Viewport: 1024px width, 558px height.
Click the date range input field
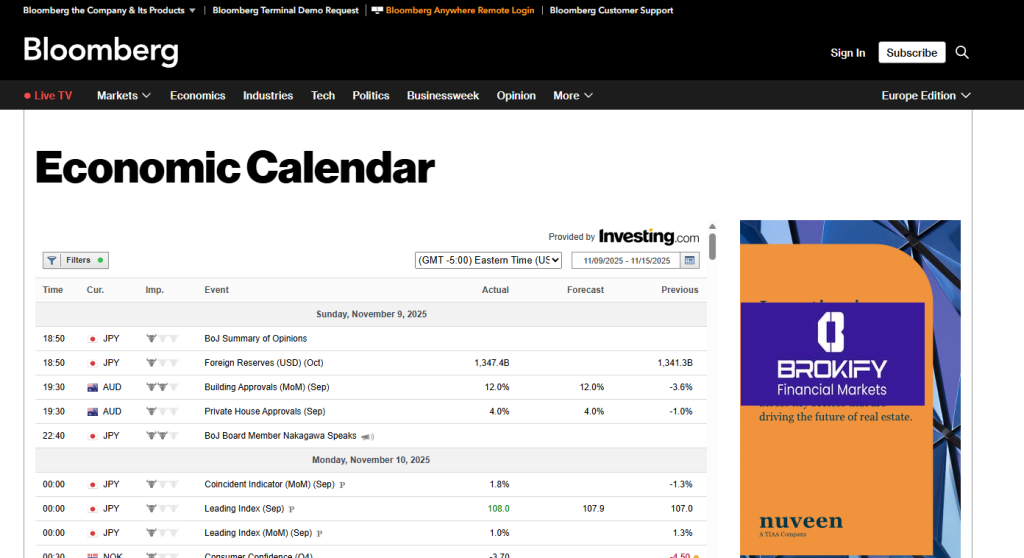point(625,260)
